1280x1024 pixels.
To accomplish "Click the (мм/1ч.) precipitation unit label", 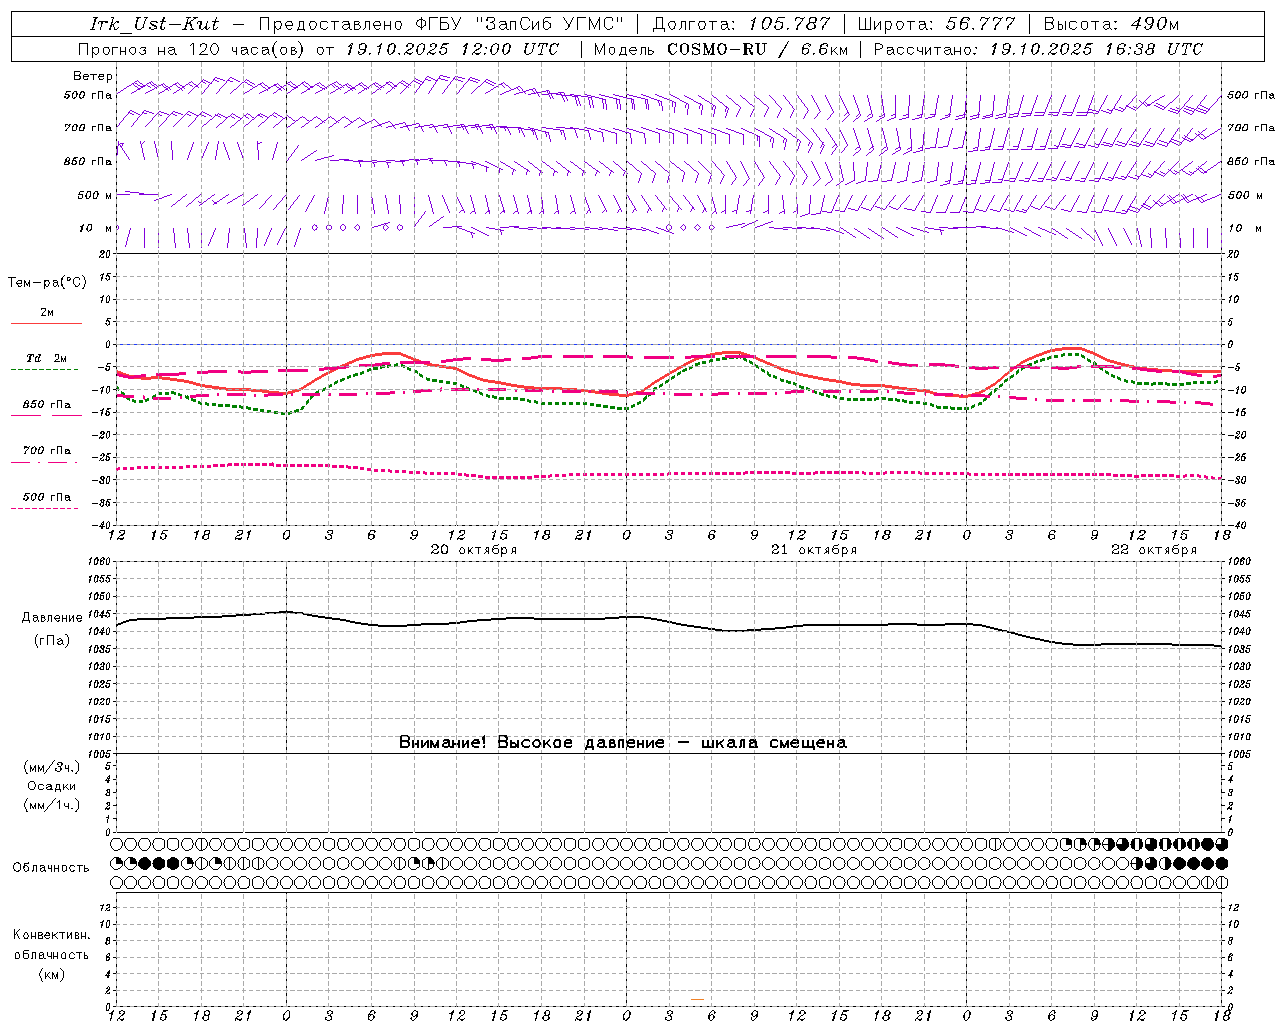I will pos(52,805).
